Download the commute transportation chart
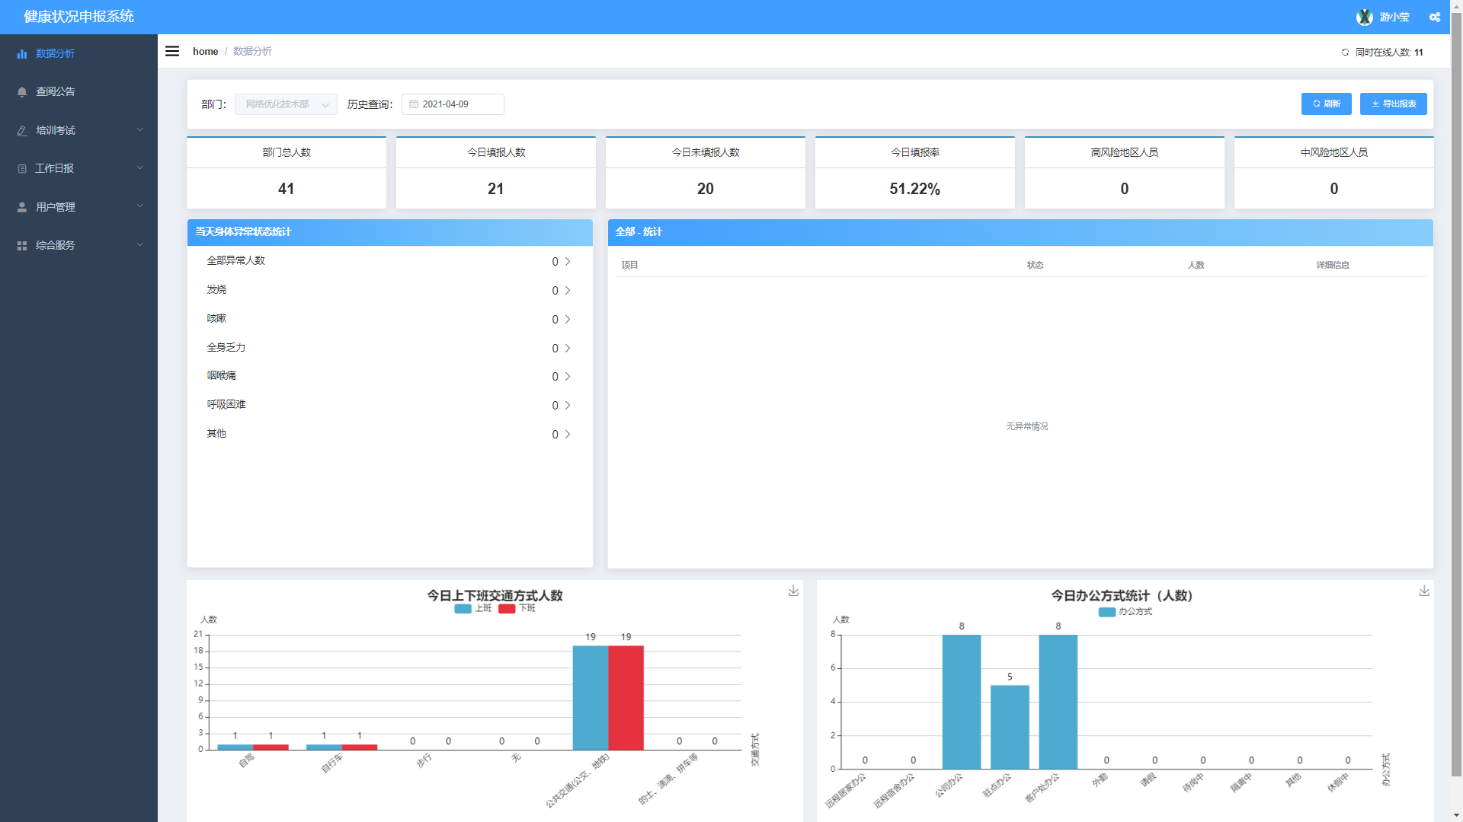Viewport: 1463px width, 822px height. [x=793, y=591]
